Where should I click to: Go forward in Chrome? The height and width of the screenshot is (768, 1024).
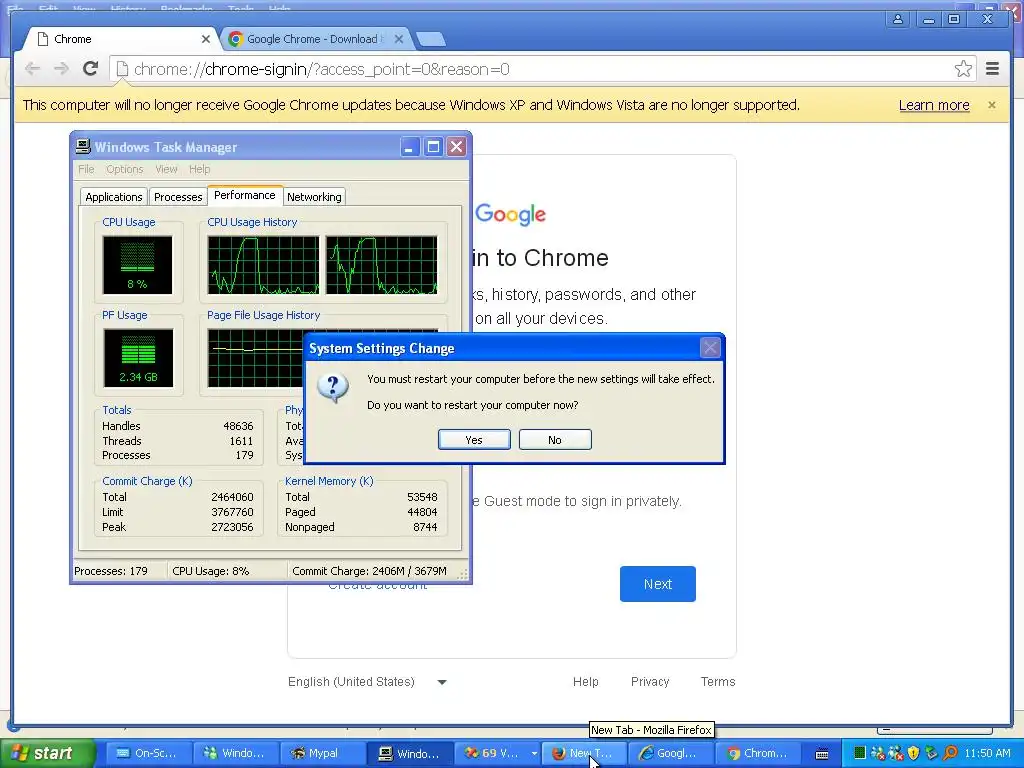coord(61,69)
